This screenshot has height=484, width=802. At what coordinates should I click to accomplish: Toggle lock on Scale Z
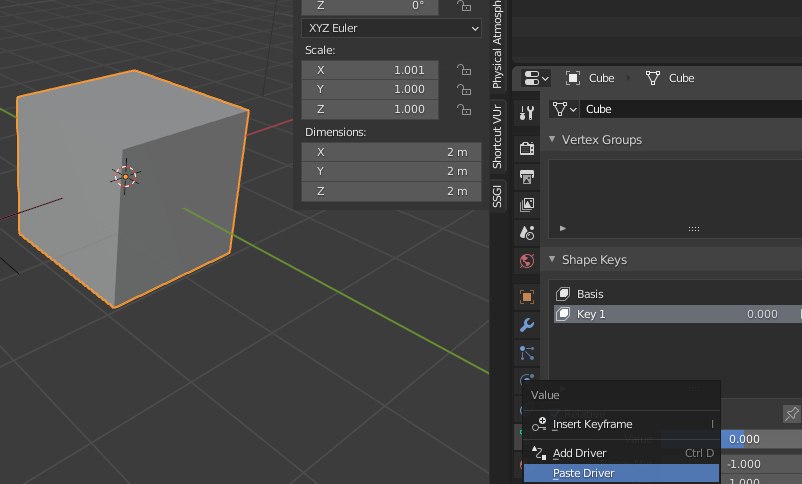(x=463, y=109)
